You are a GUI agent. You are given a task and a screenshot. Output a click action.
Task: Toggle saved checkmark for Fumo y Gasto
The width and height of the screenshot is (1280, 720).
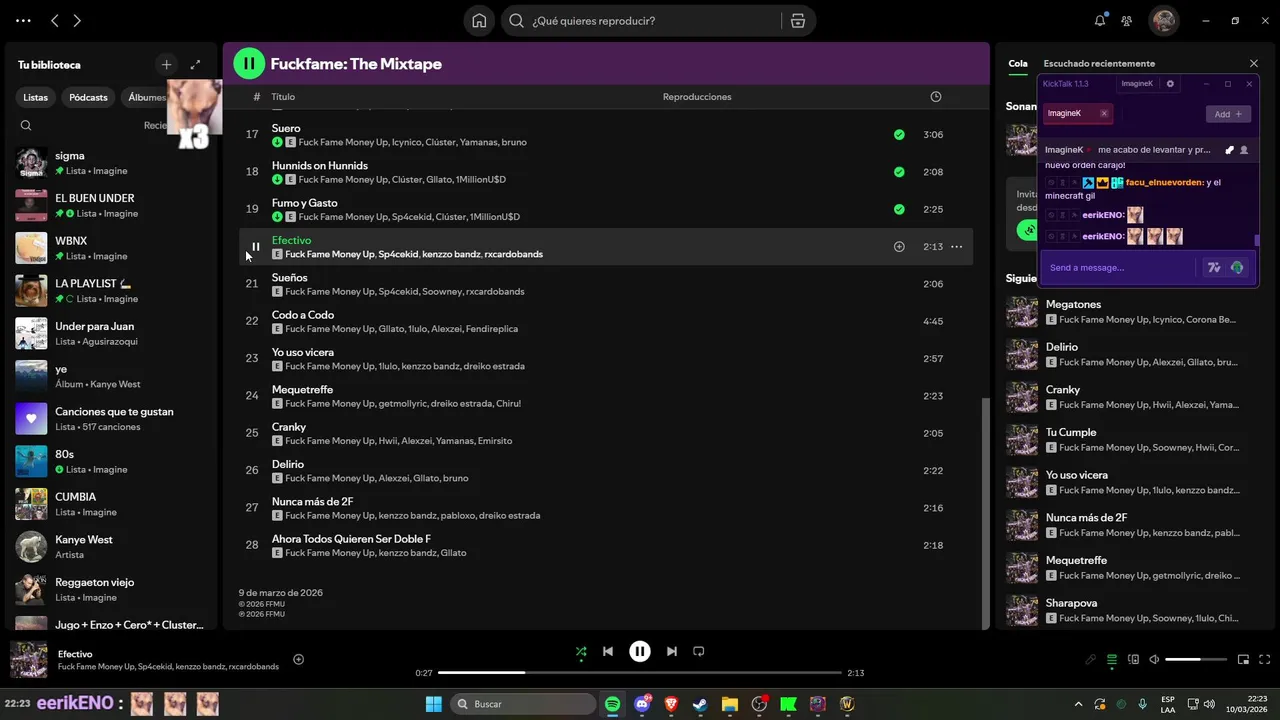(x=899, y=210)
